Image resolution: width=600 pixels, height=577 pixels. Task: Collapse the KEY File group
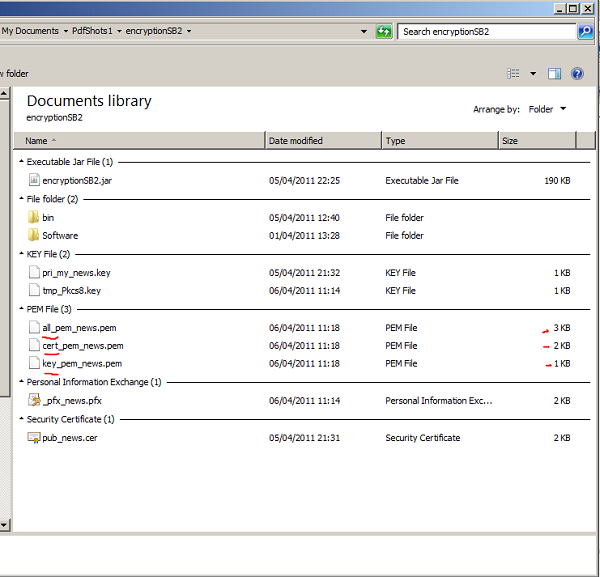click(21, 254)
